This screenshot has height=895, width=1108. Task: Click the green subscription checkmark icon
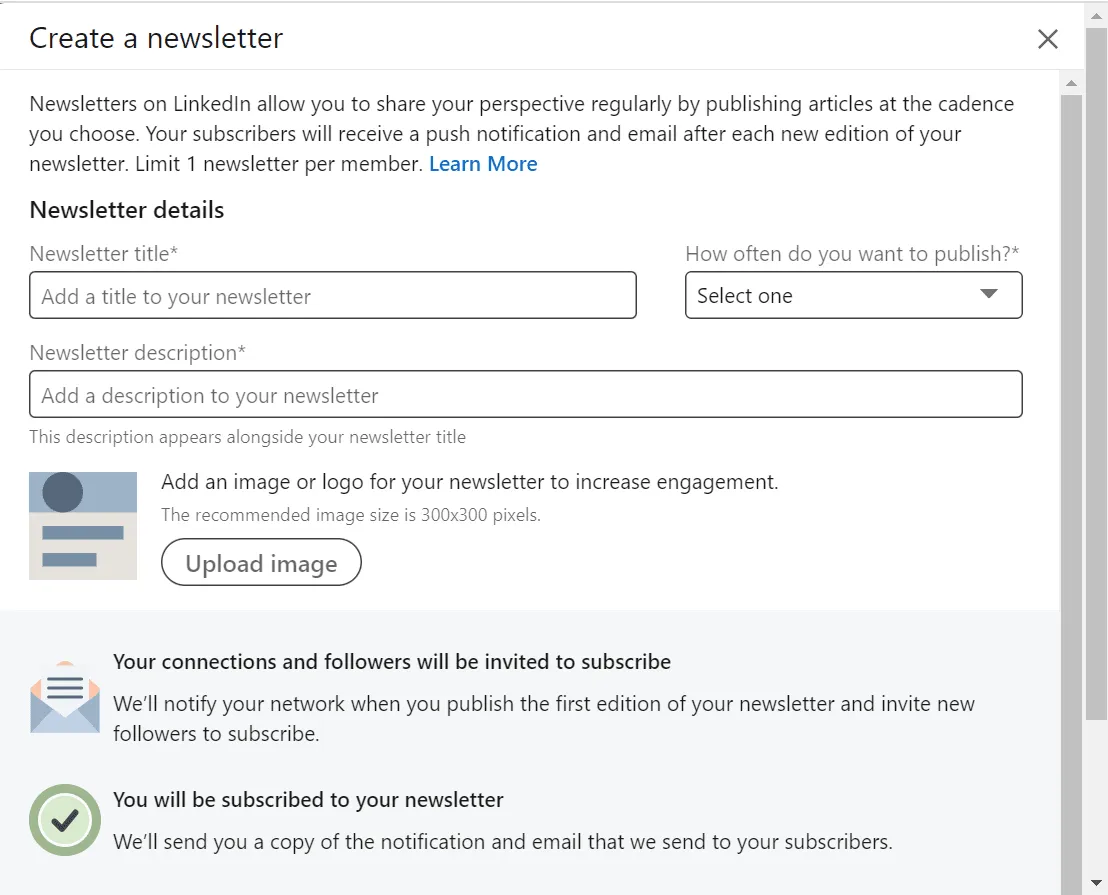64,819
